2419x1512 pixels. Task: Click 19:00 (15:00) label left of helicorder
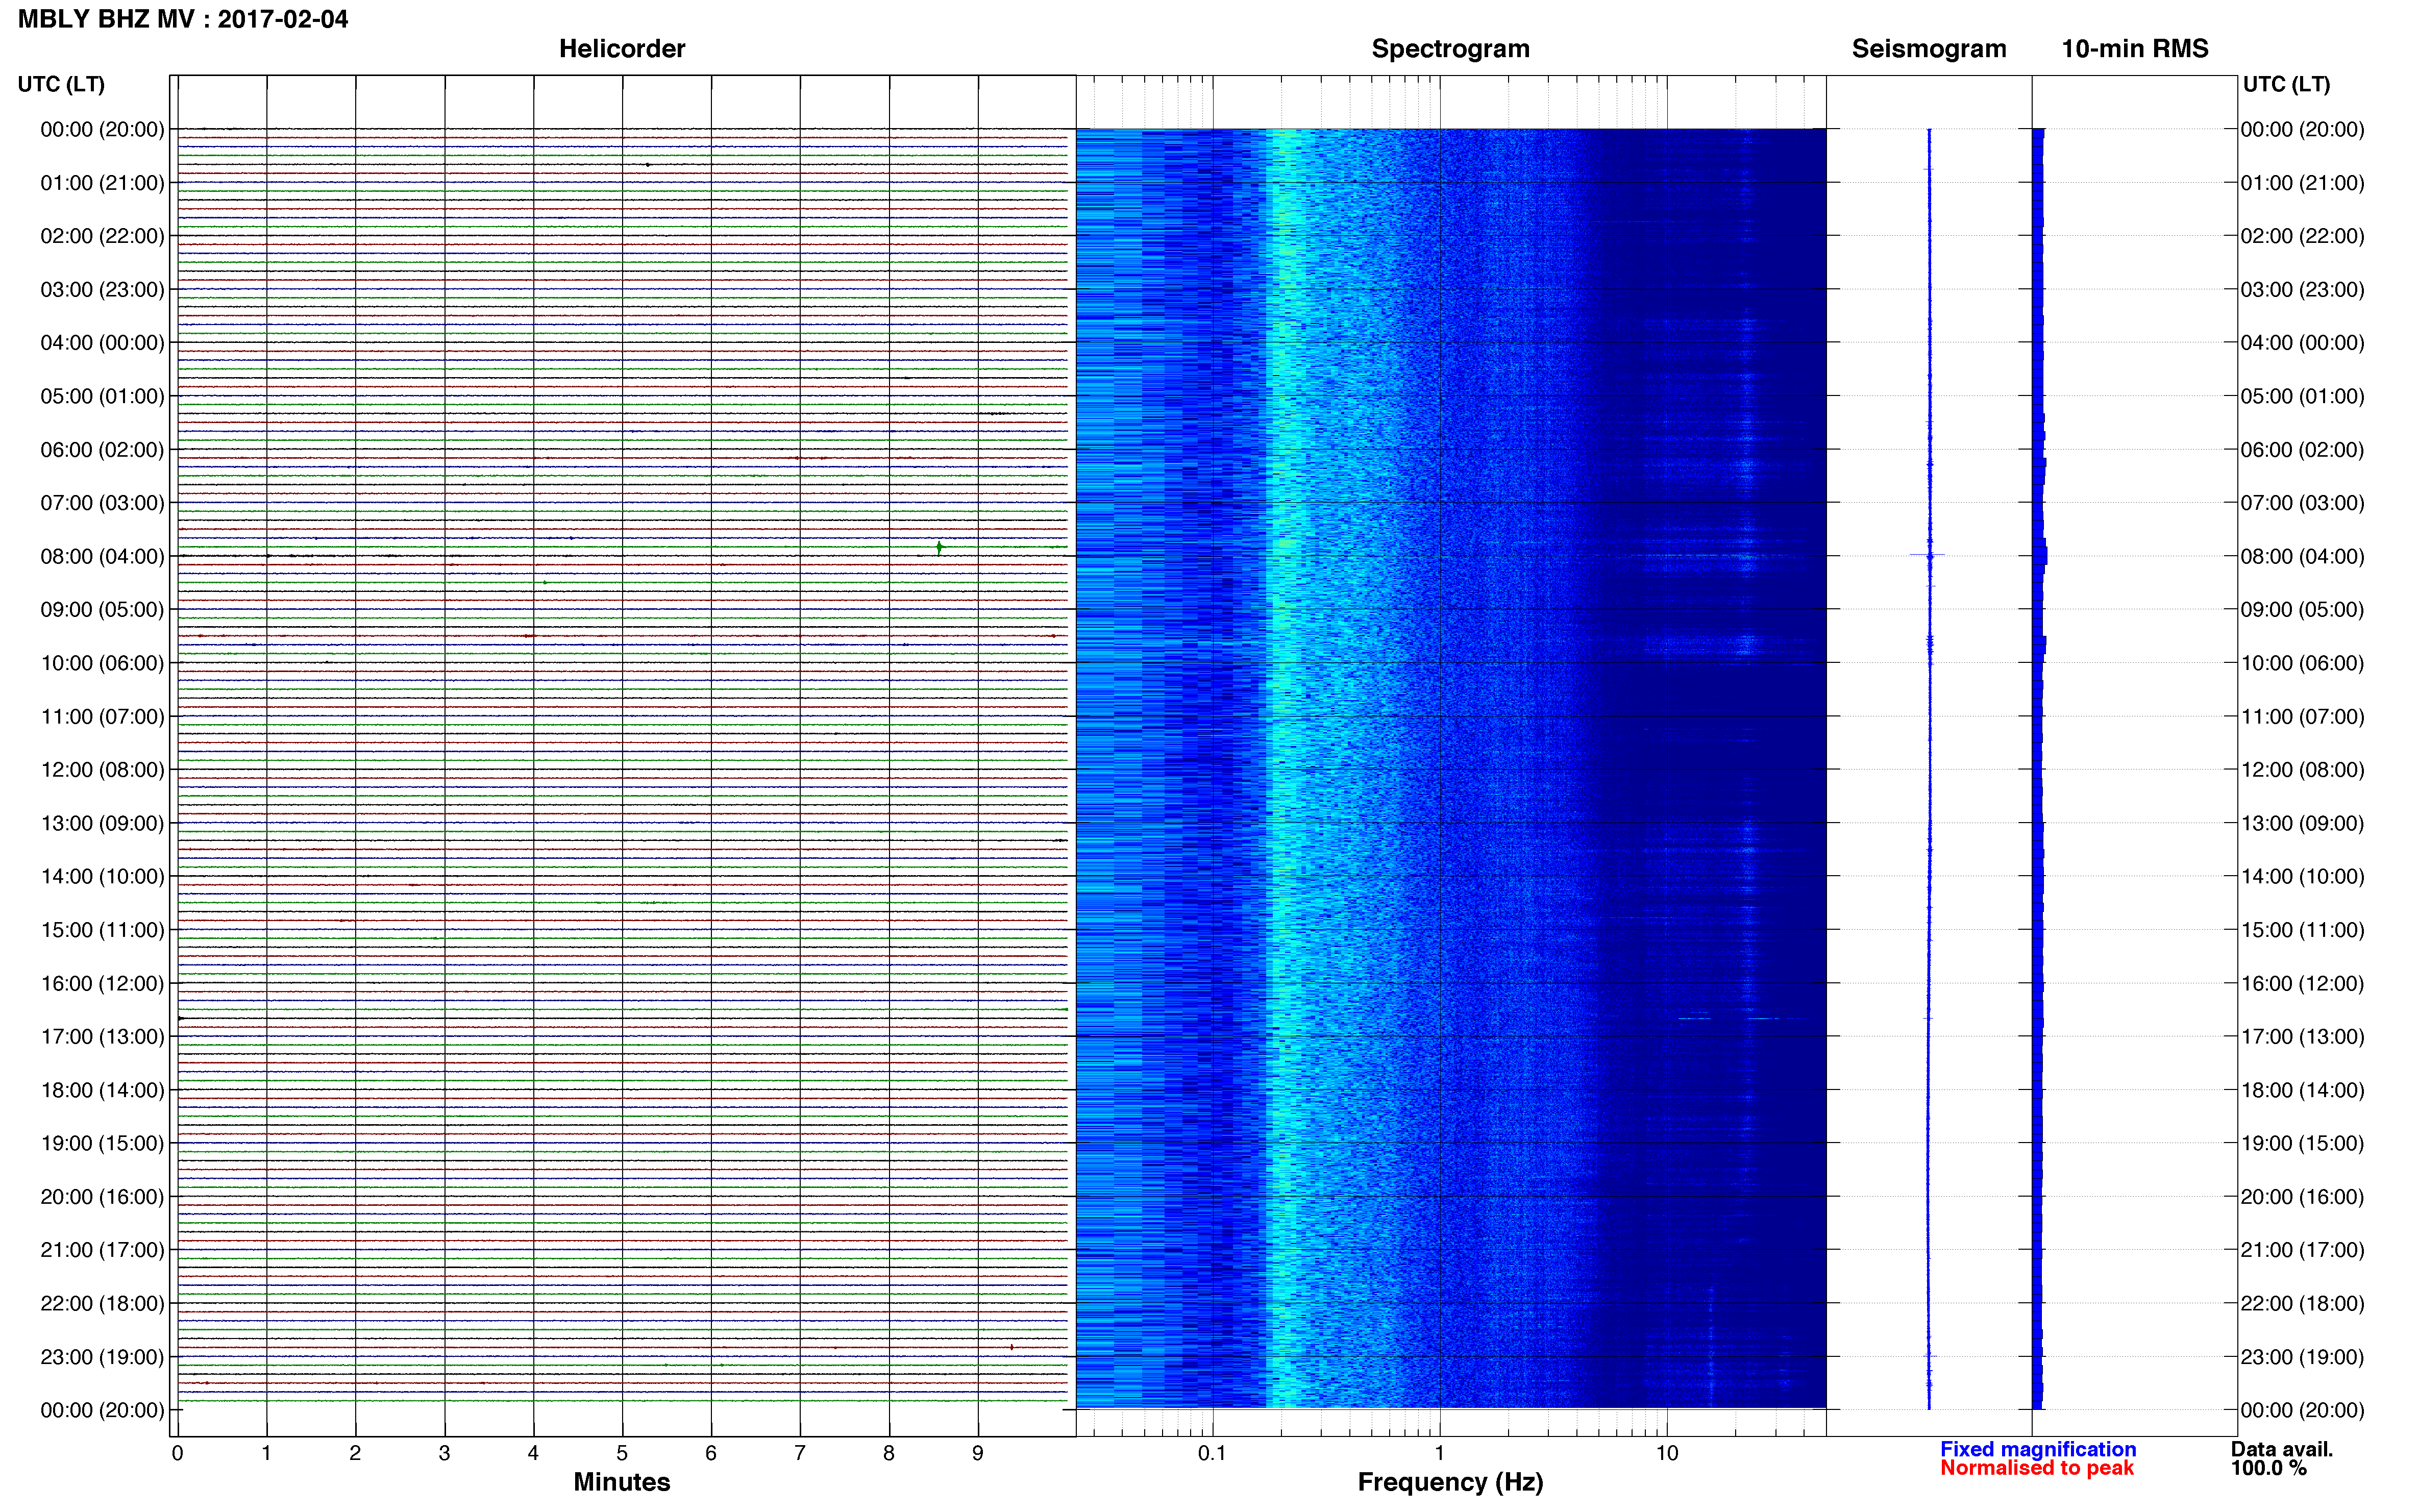click(102, 1143)
